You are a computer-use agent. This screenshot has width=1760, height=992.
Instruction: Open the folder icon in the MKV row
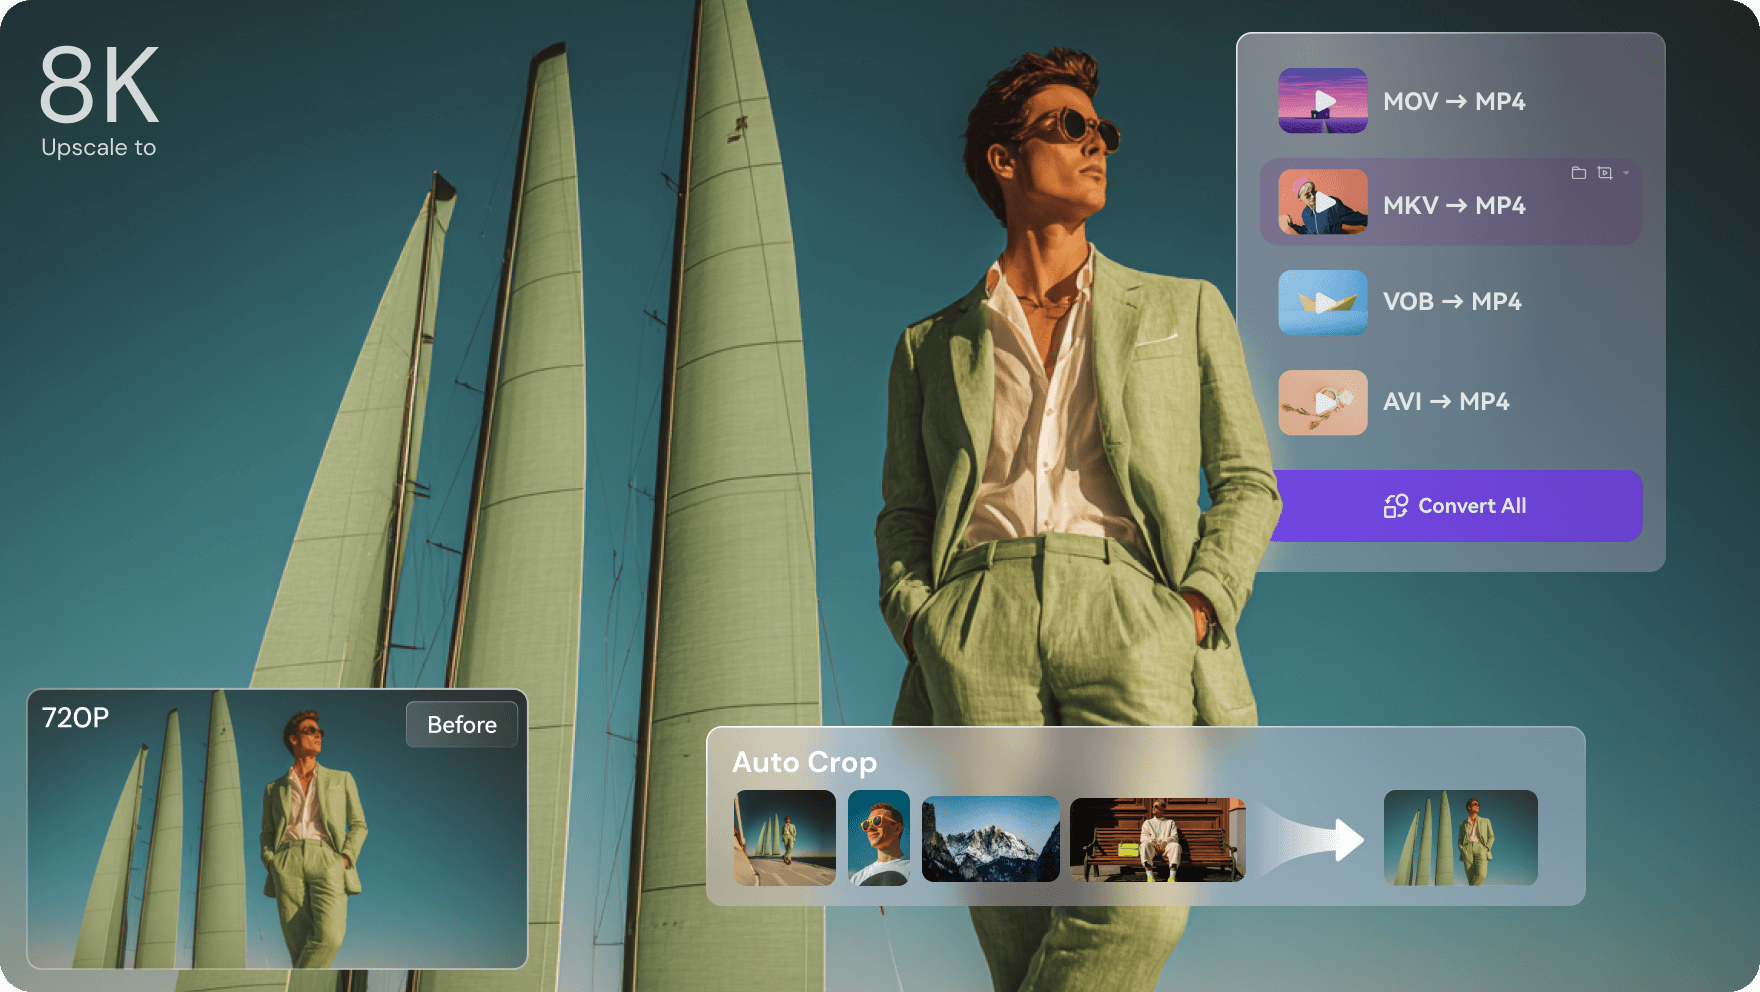click(1579, 173)
